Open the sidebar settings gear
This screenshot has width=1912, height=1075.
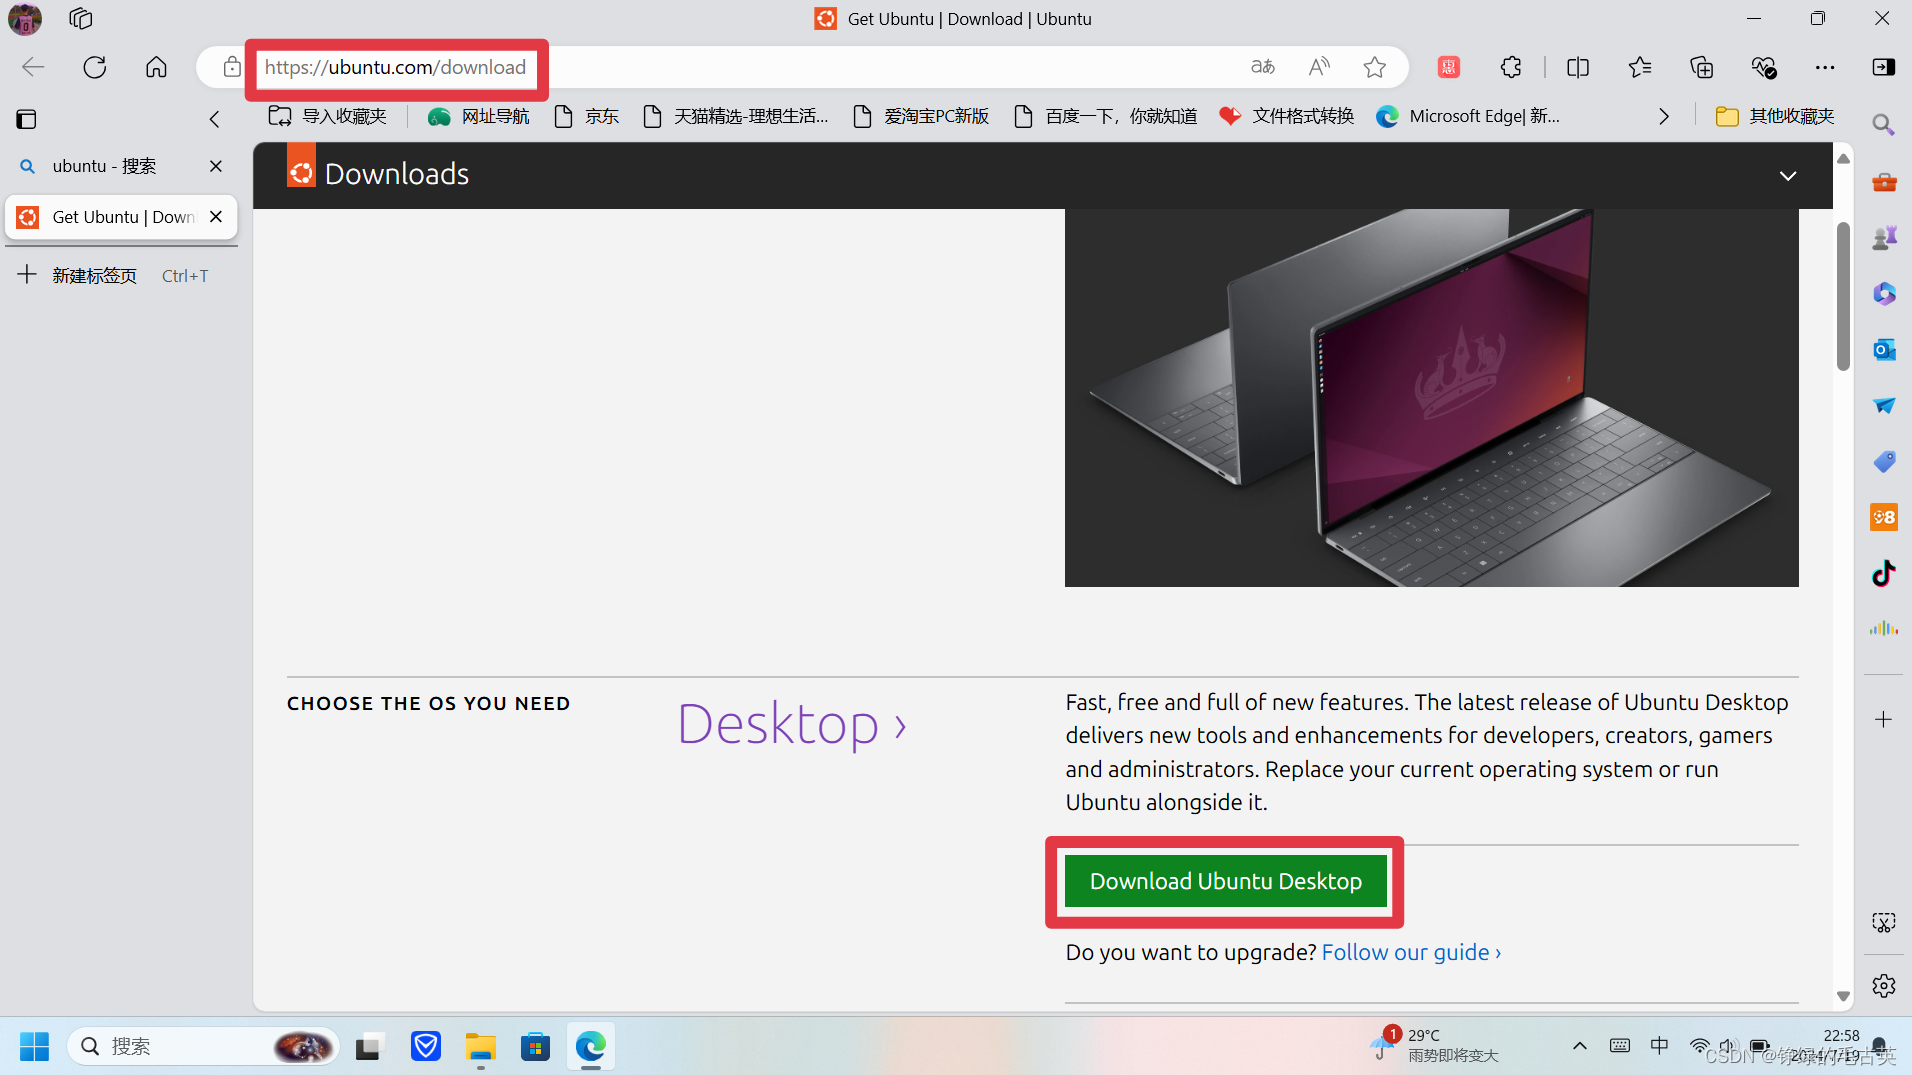[x=1884, y=986]
